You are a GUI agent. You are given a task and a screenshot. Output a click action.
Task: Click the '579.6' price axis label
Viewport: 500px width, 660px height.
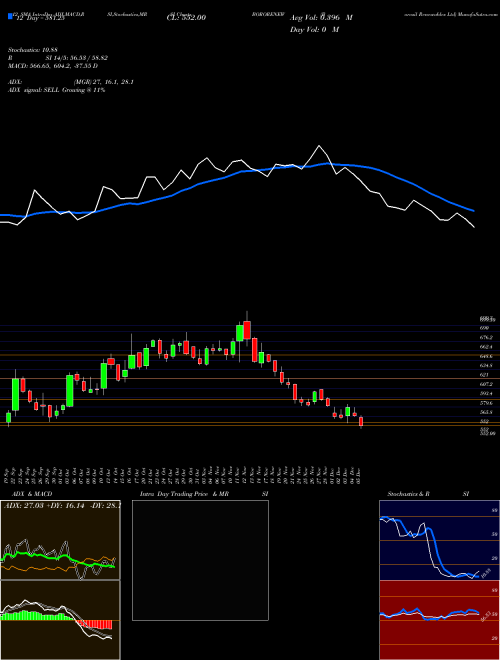tap(486, 403)
